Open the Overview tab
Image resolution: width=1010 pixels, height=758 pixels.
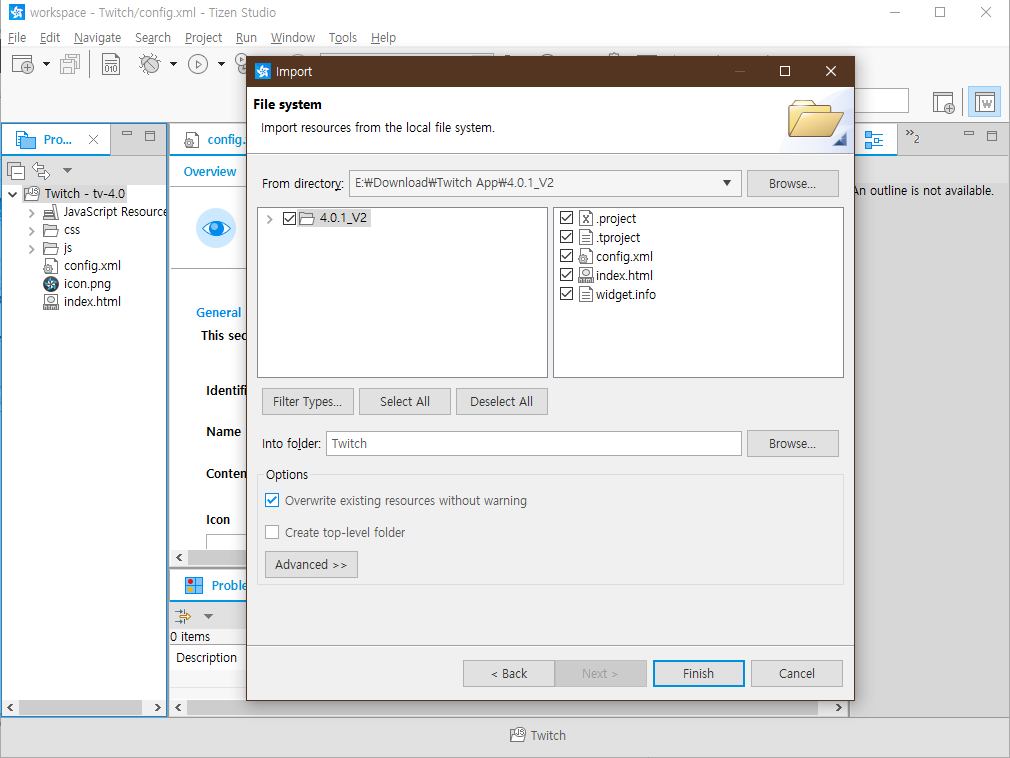pos(210,172)
